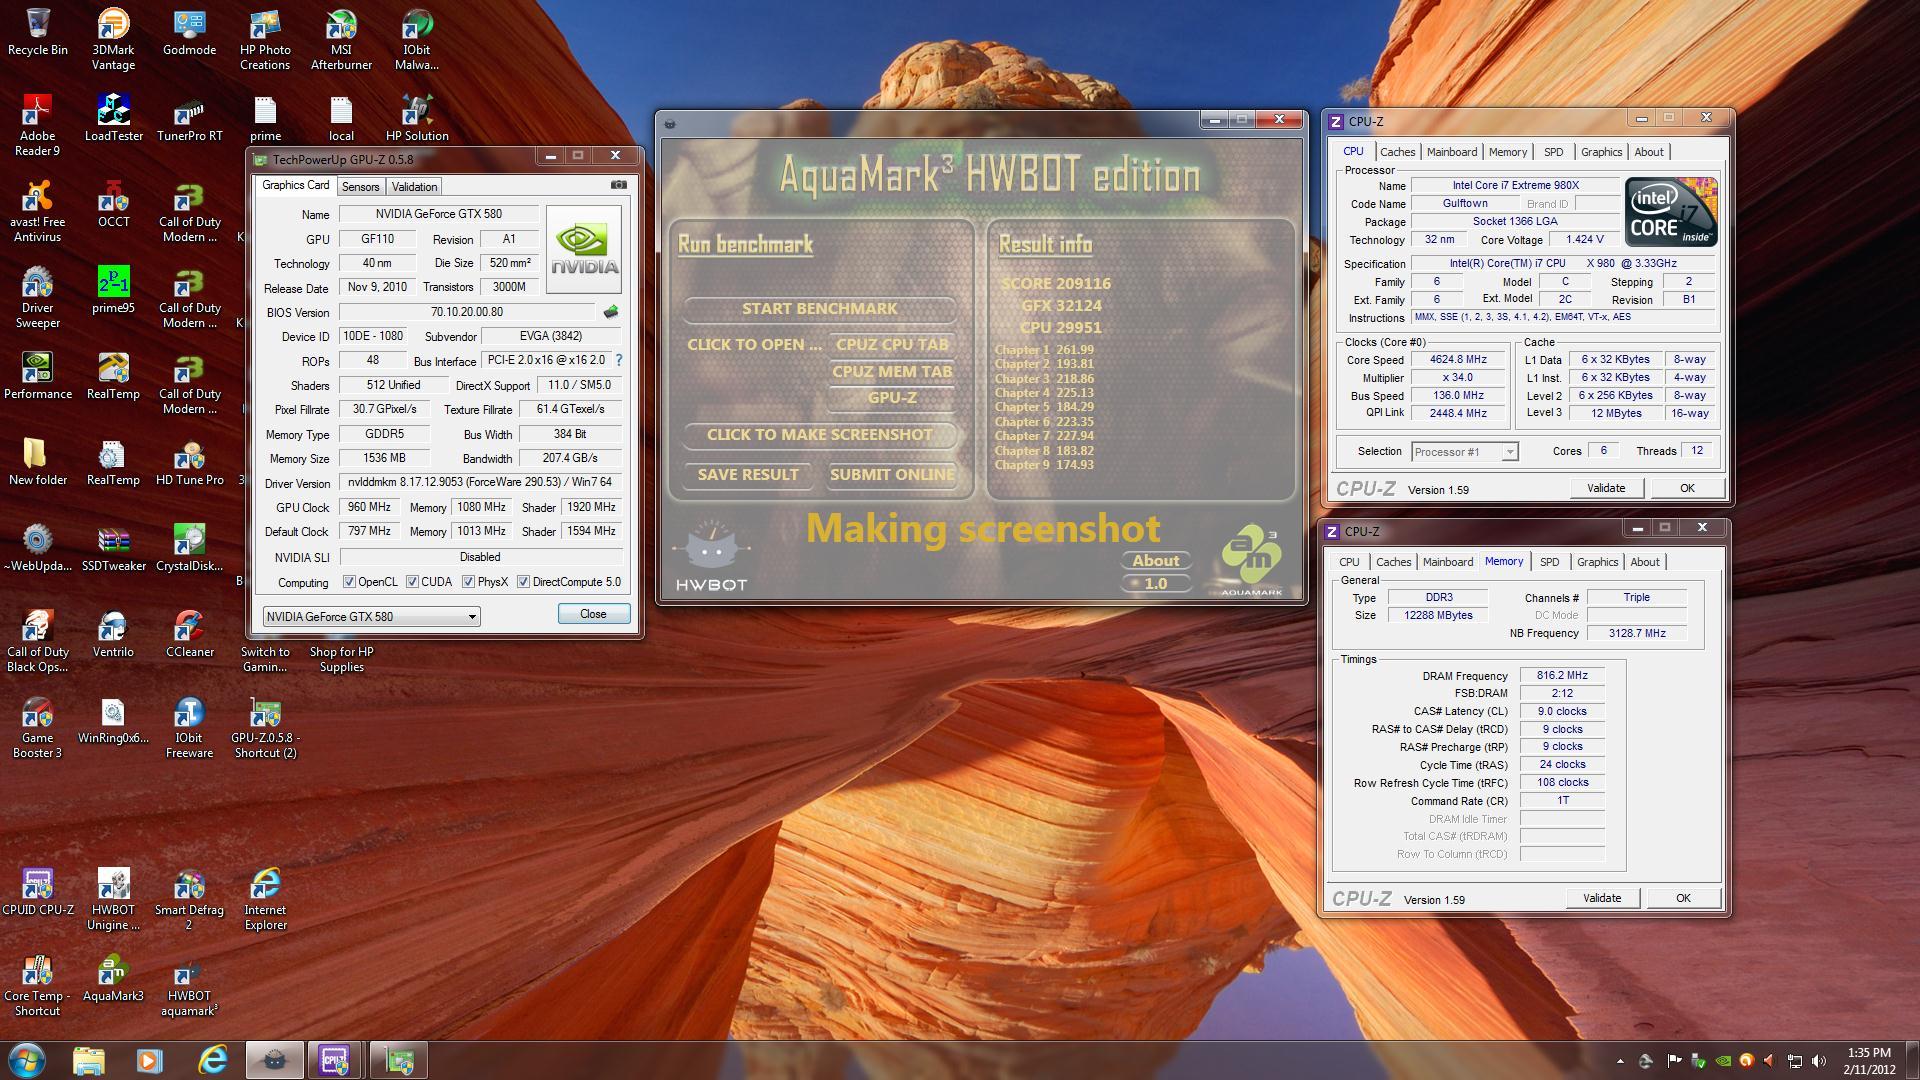
Task: Select the TunerPro RT desktop icon
Action: click(x=189, y=118)
